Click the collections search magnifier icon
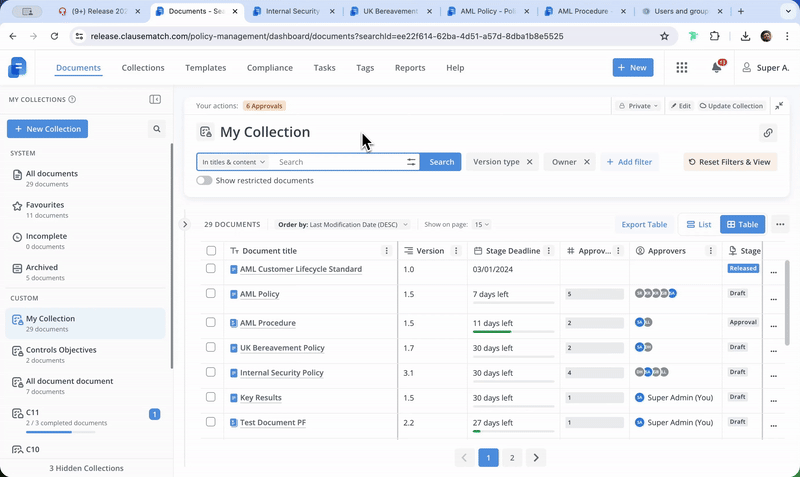 [157, 129]
